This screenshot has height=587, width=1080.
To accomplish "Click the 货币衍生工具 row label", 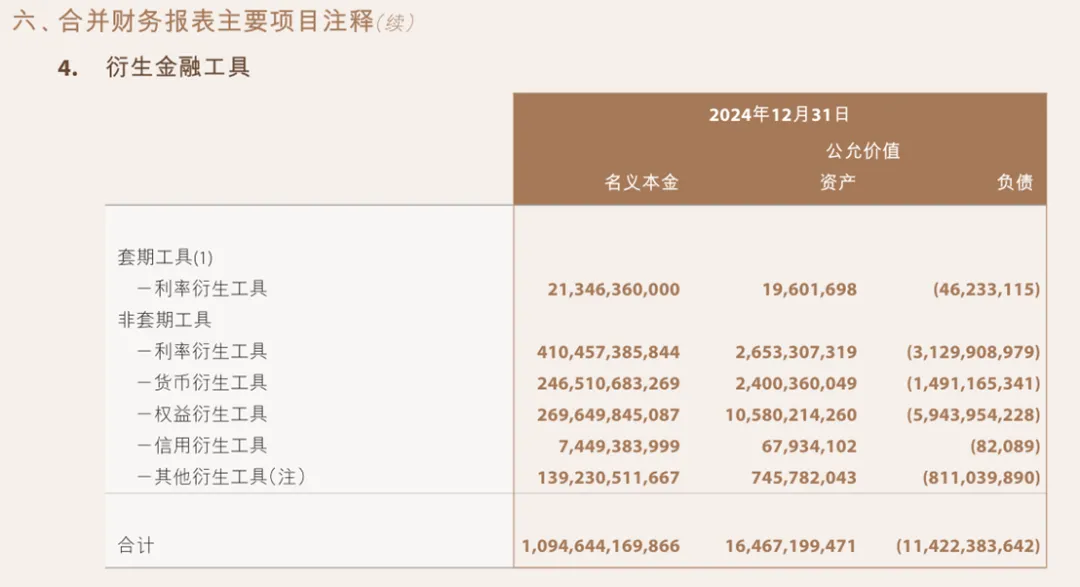I will point(202,382).
